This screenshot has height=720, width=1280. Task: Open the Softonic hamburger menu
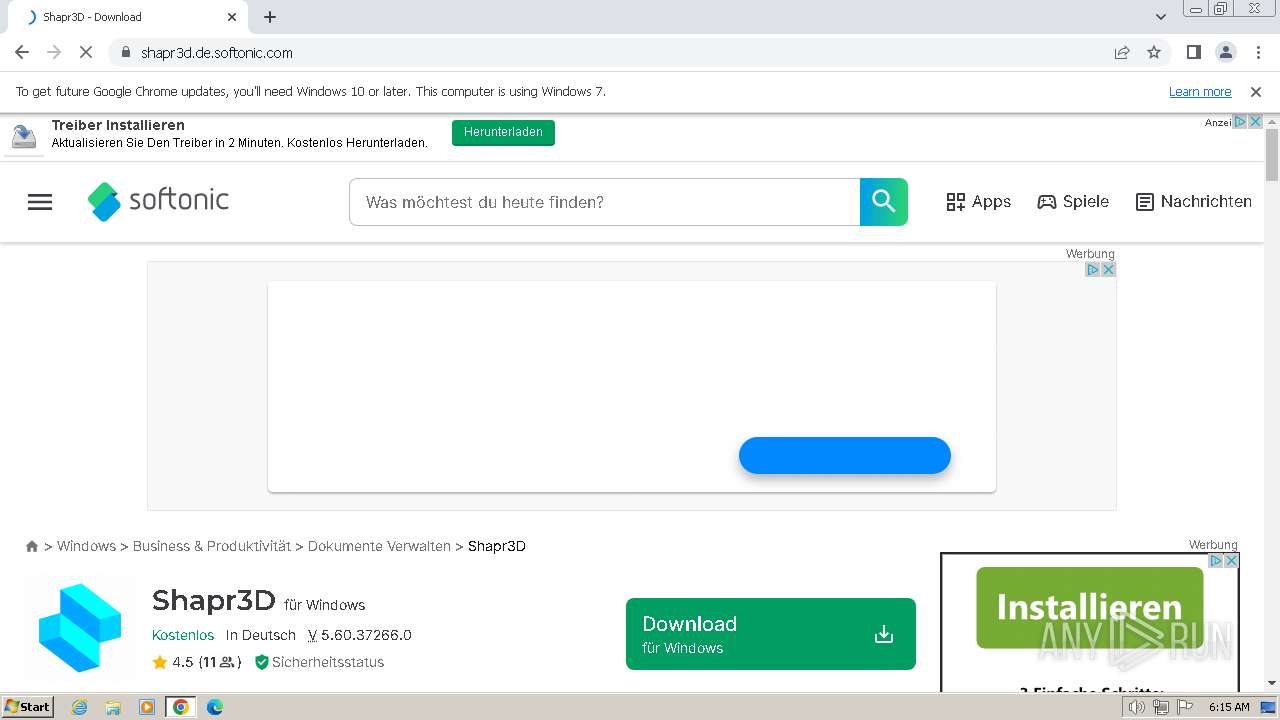(40, 202)
